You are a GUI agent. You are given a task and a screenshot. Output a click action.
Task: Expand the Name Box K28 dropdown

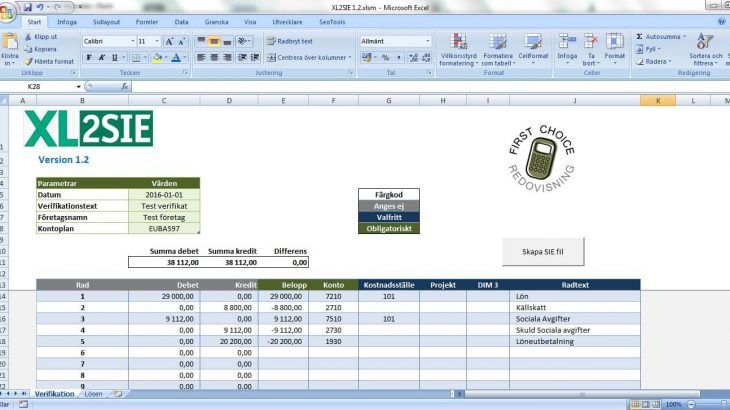[x=78, y=87]
